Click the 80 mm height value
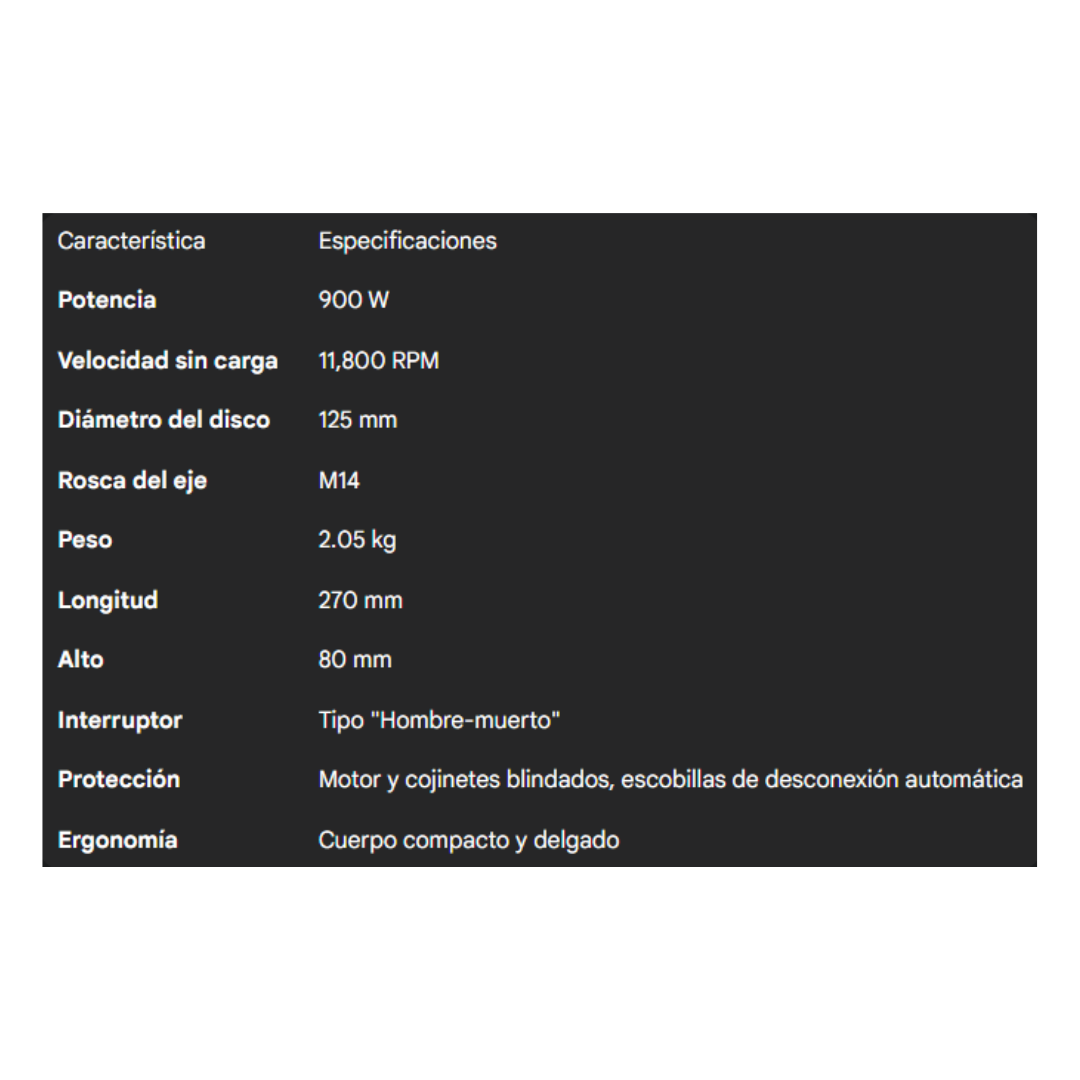This screenshot has height=1080, width=1080. coord(355,660)
